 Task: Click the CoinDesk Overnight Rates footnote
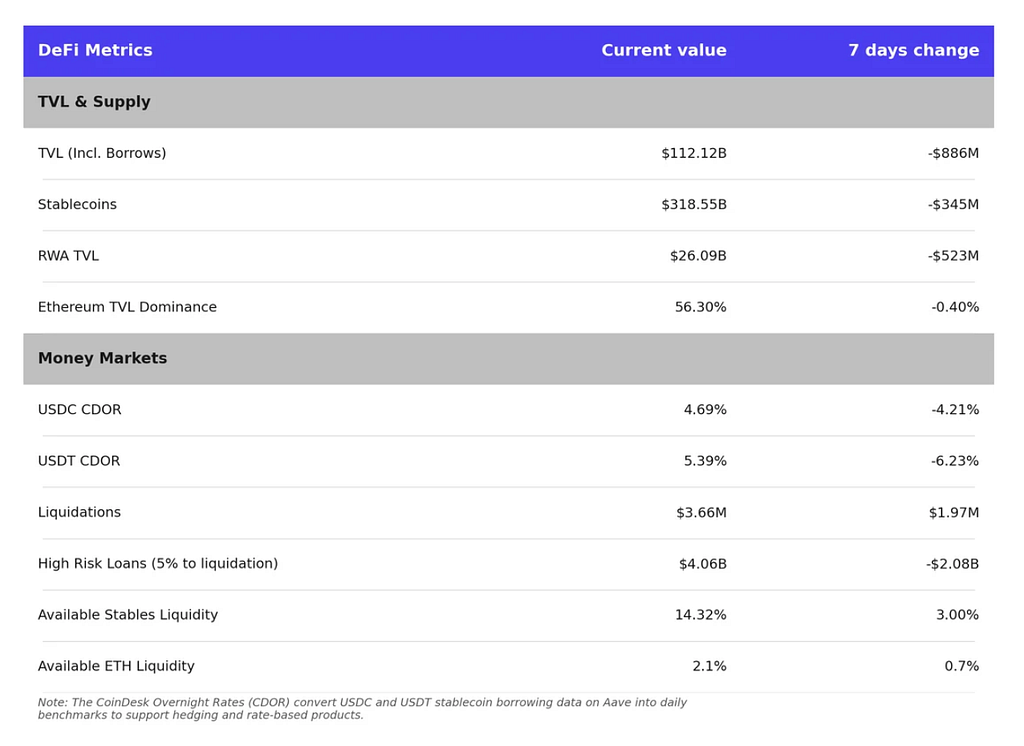click(x=362, y=709)
